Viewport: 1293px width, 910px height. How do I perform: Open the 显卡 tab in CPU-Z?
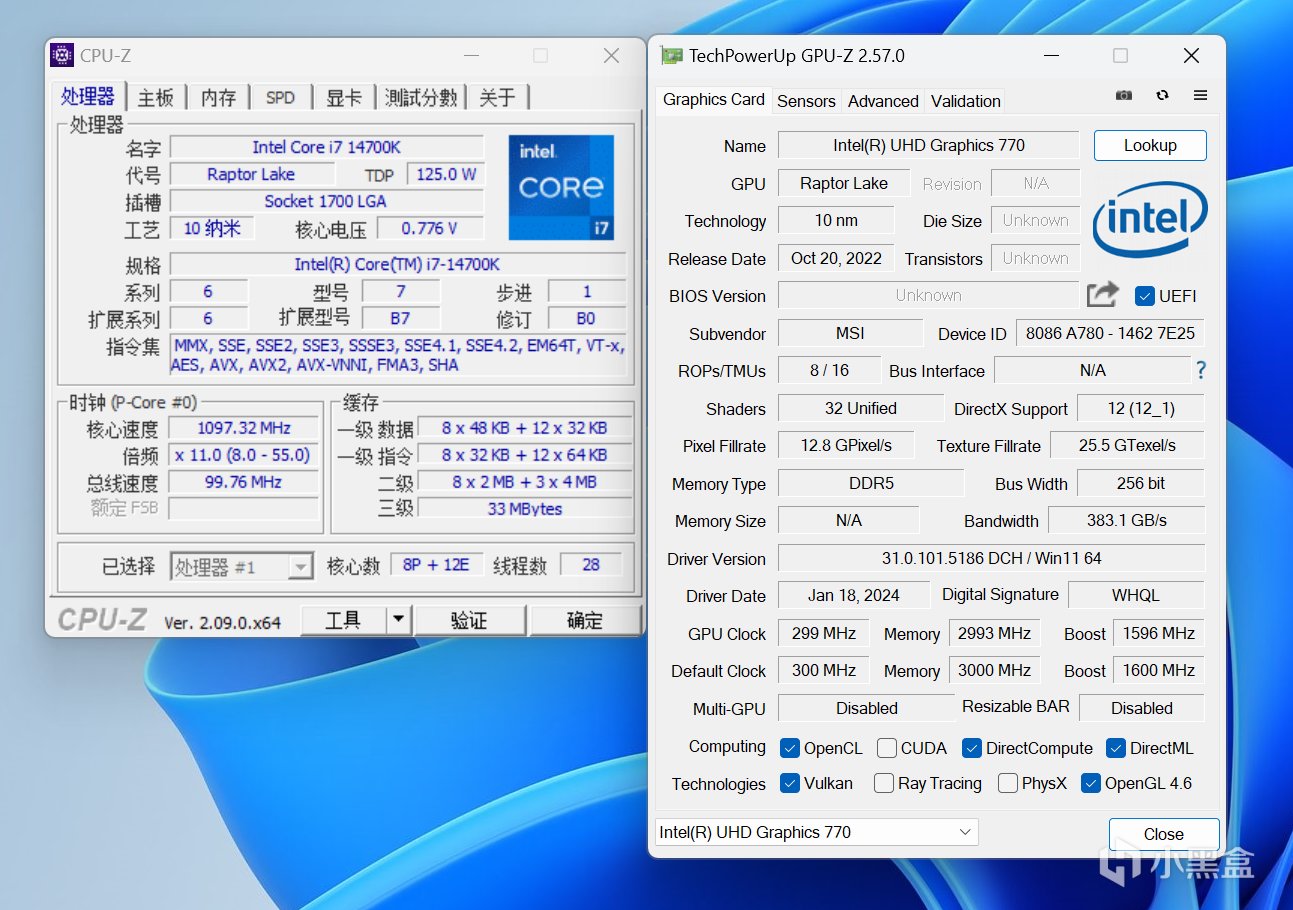tap(343, 97)
